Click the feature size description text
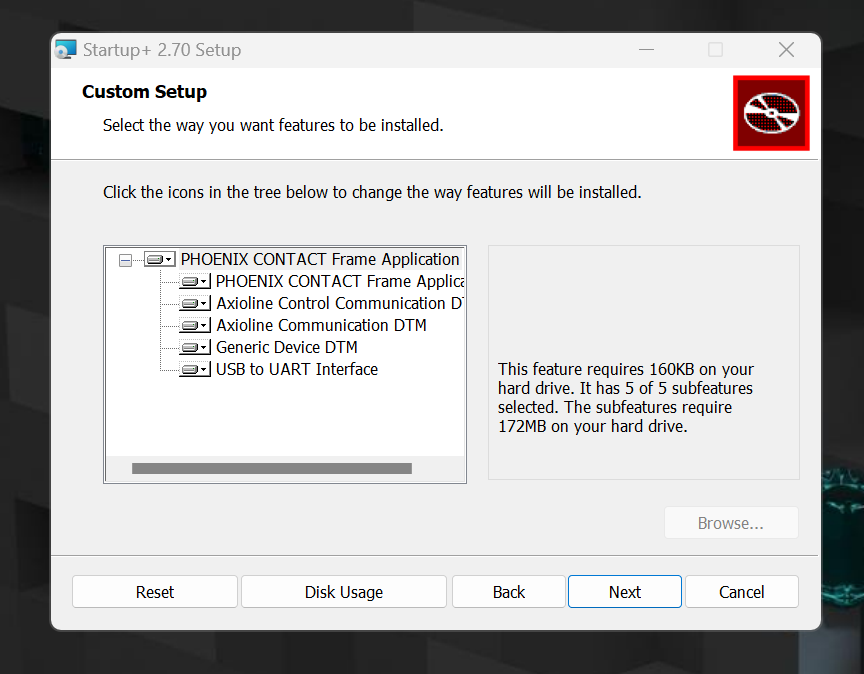Image resolution: width=864 pixels, height=674 pixels. point(626,397)
